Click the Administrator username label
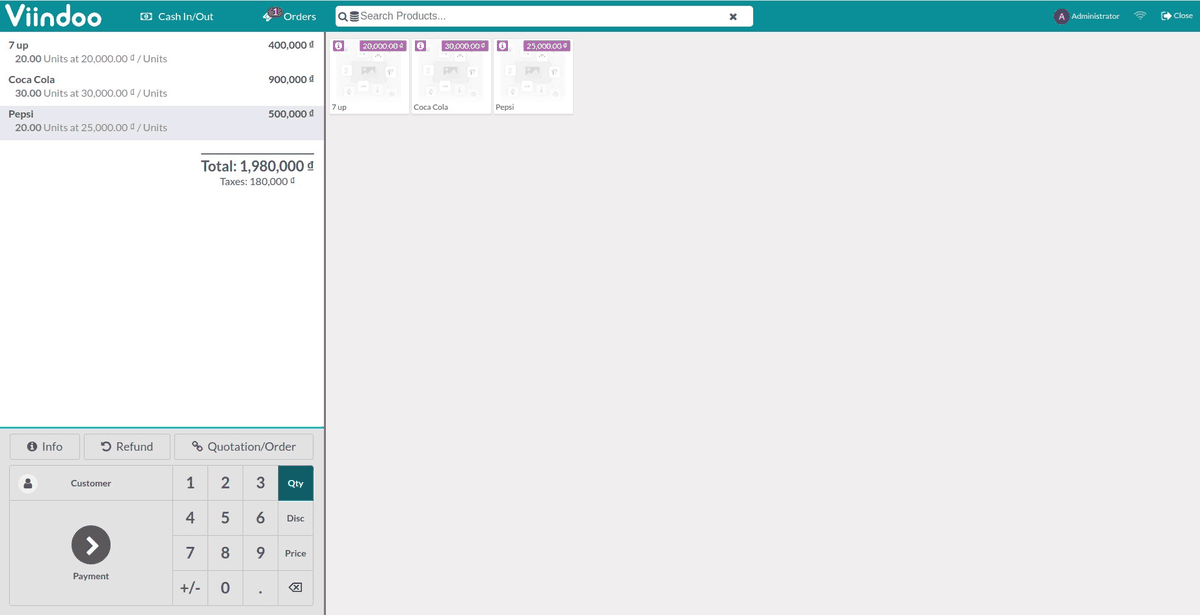1200x615 pixels. [x=1095, y=16]
